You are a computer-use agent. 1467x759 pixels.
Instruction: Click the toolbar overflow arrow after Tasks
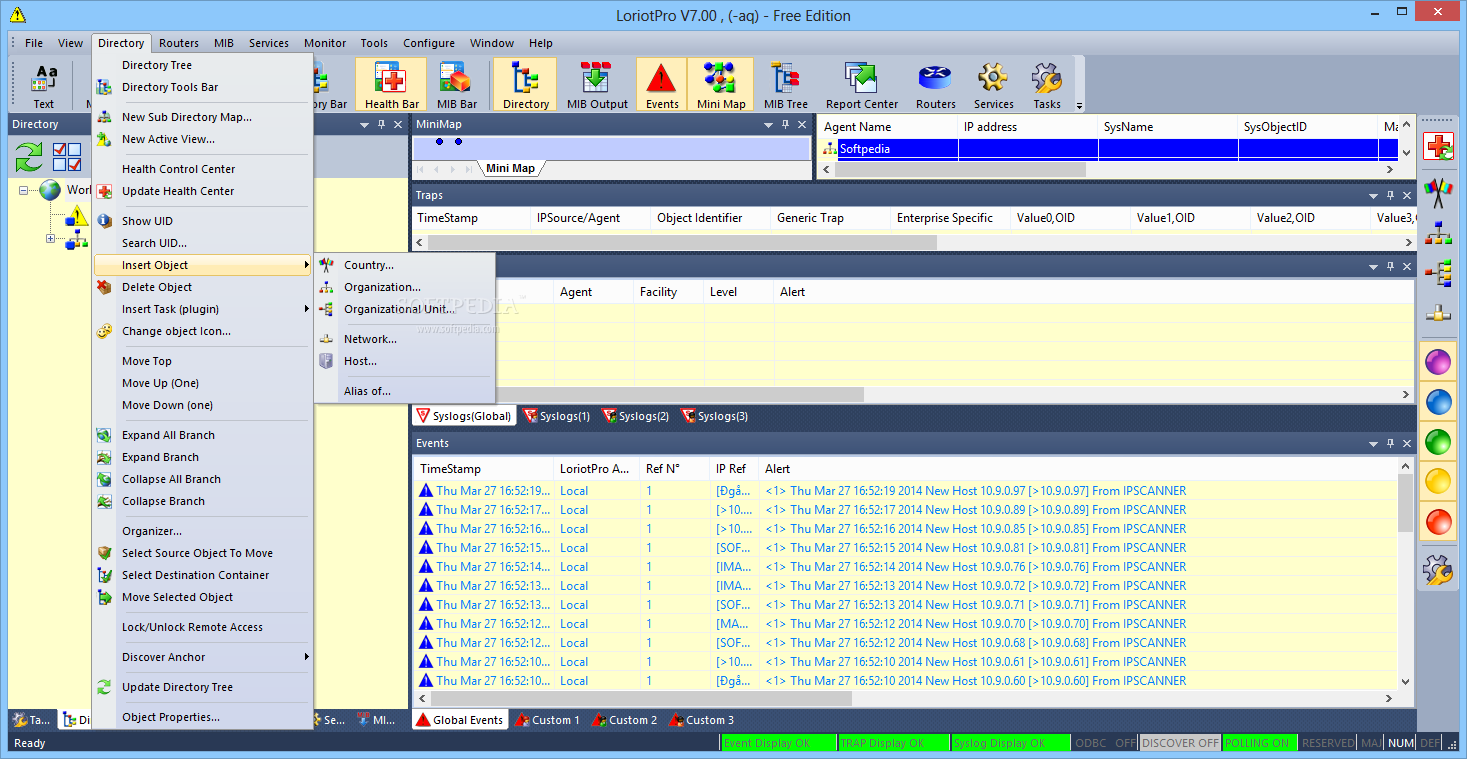tap(1079, 105)
